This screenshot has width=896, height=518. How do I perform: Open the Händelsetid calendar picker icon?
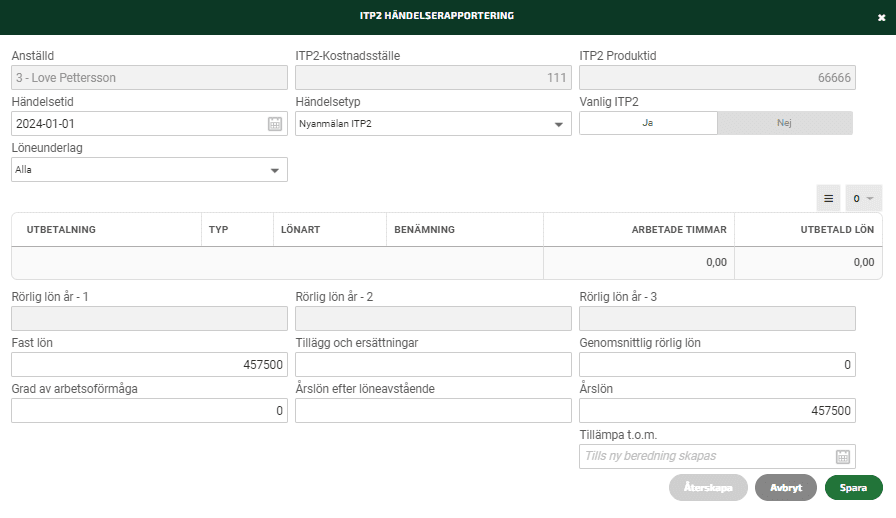275,124
